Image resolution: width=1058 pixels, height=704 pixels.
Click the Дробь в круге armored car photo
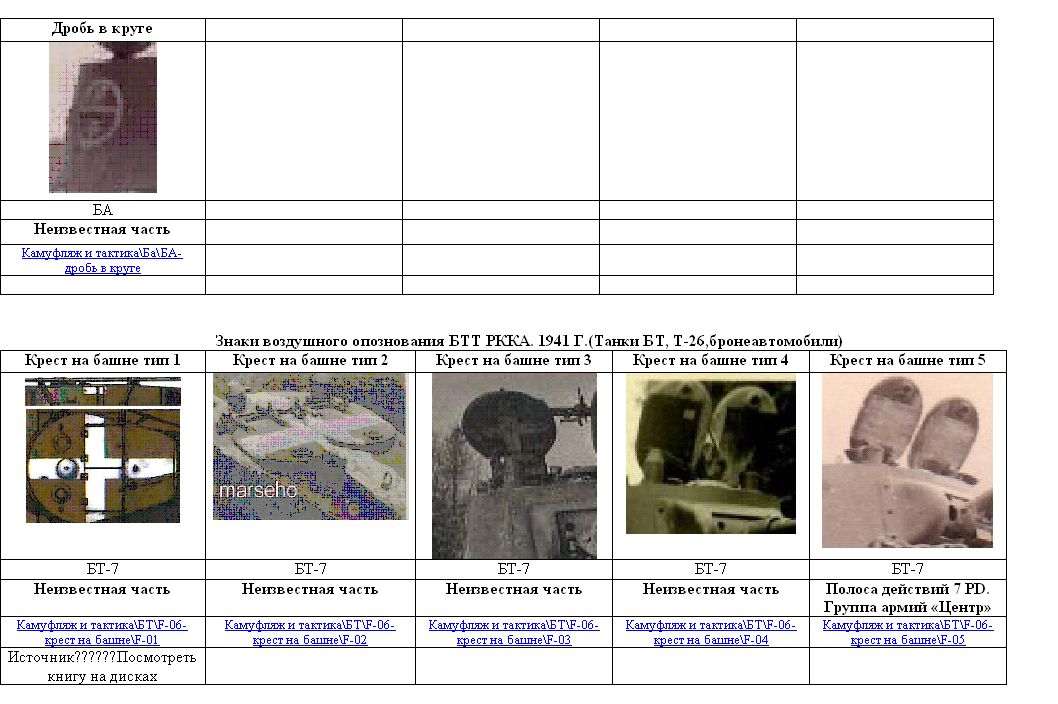point(103,118)
